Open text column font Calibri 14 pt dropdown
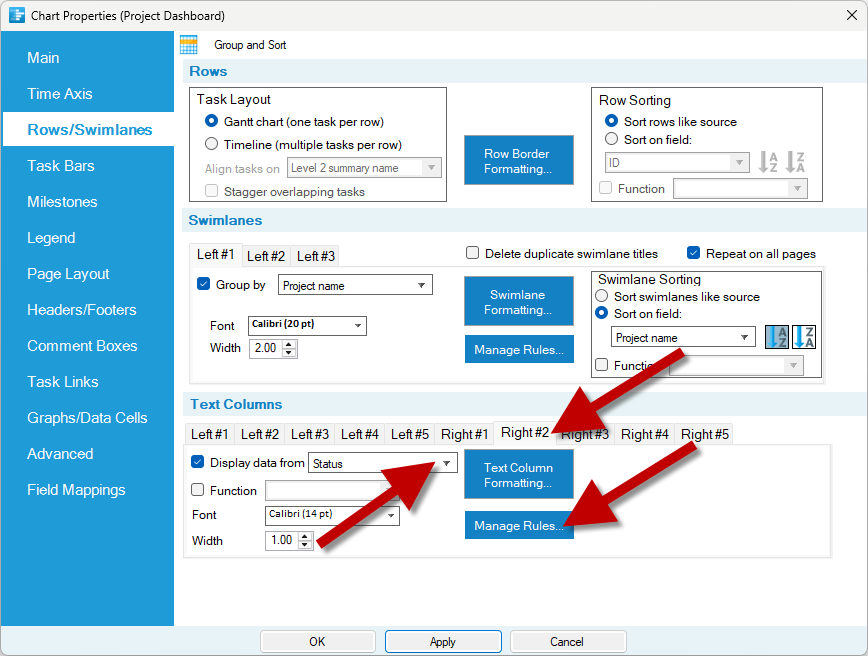The image size is (868, 656). tap(332, 515)
